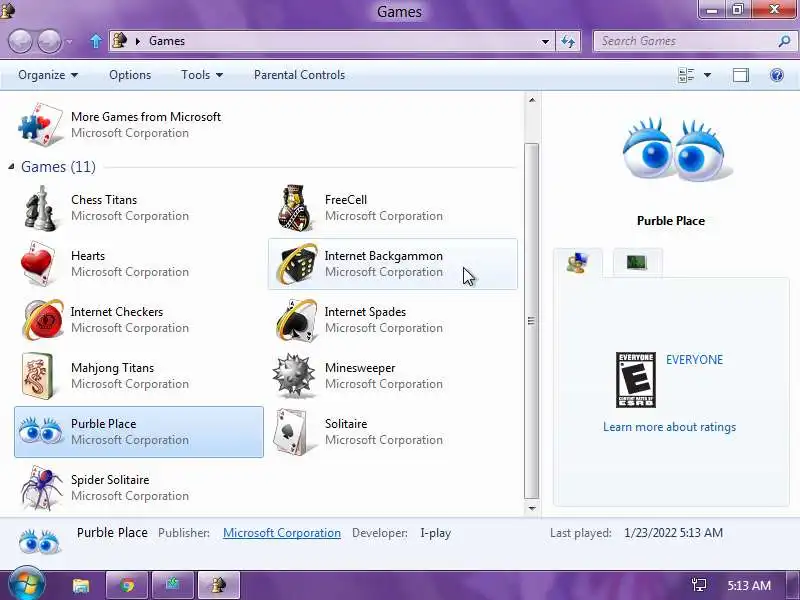The image size is (800, 600).
Task: Open the Microsoft Corporation publisher link
Action: [282, 533]
